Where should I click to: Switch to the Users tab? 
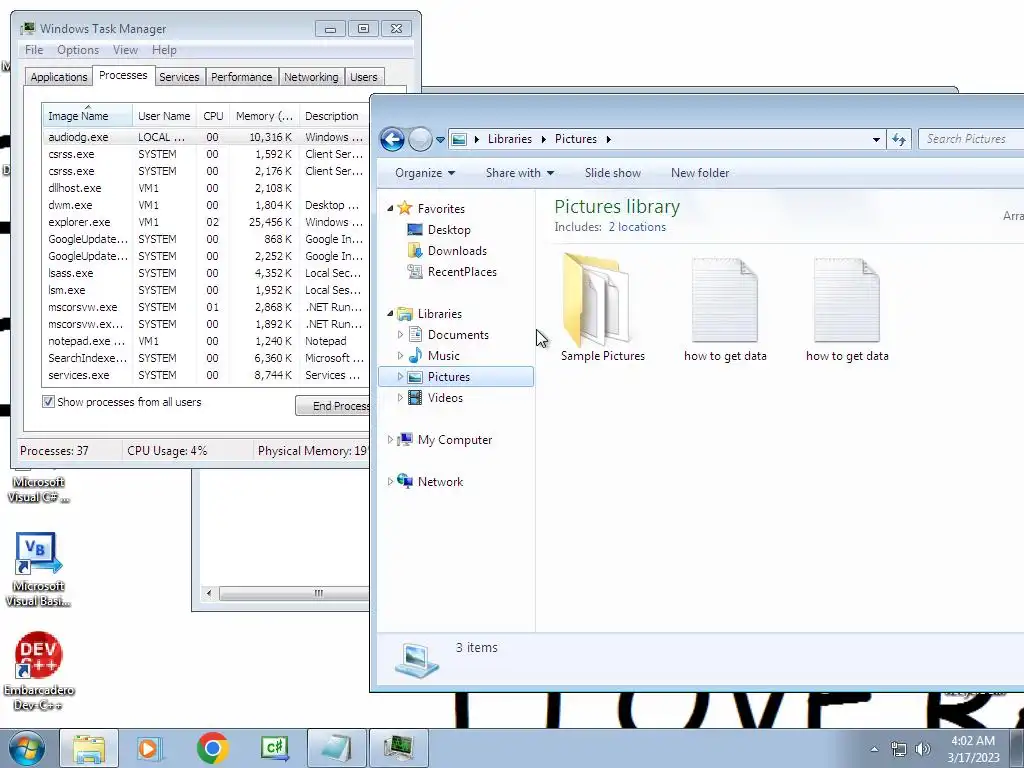(x=364, y=77)
